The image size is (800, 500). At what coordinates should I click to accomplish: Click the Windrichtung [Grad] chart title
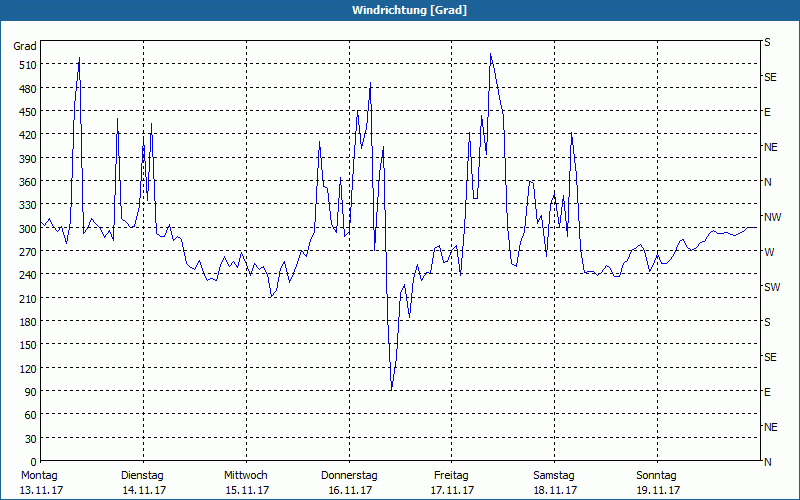point(409,10)
